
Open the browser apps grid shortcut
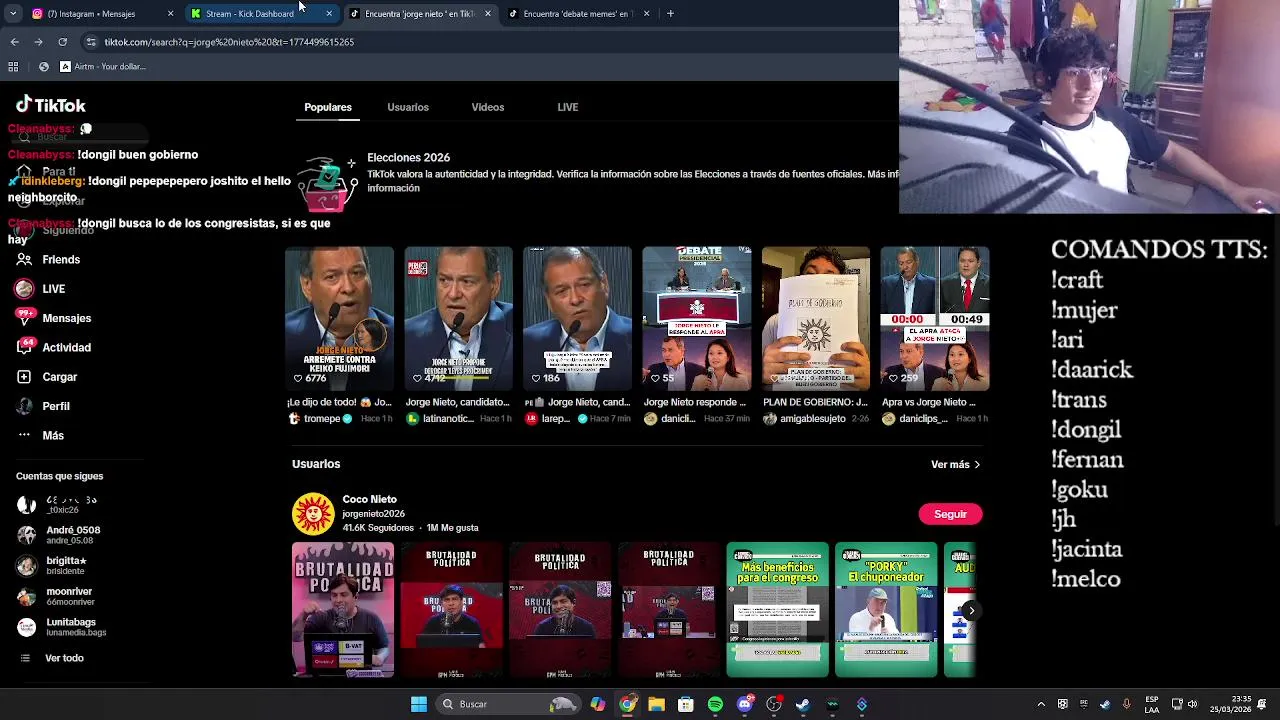(x=13, y=67)
